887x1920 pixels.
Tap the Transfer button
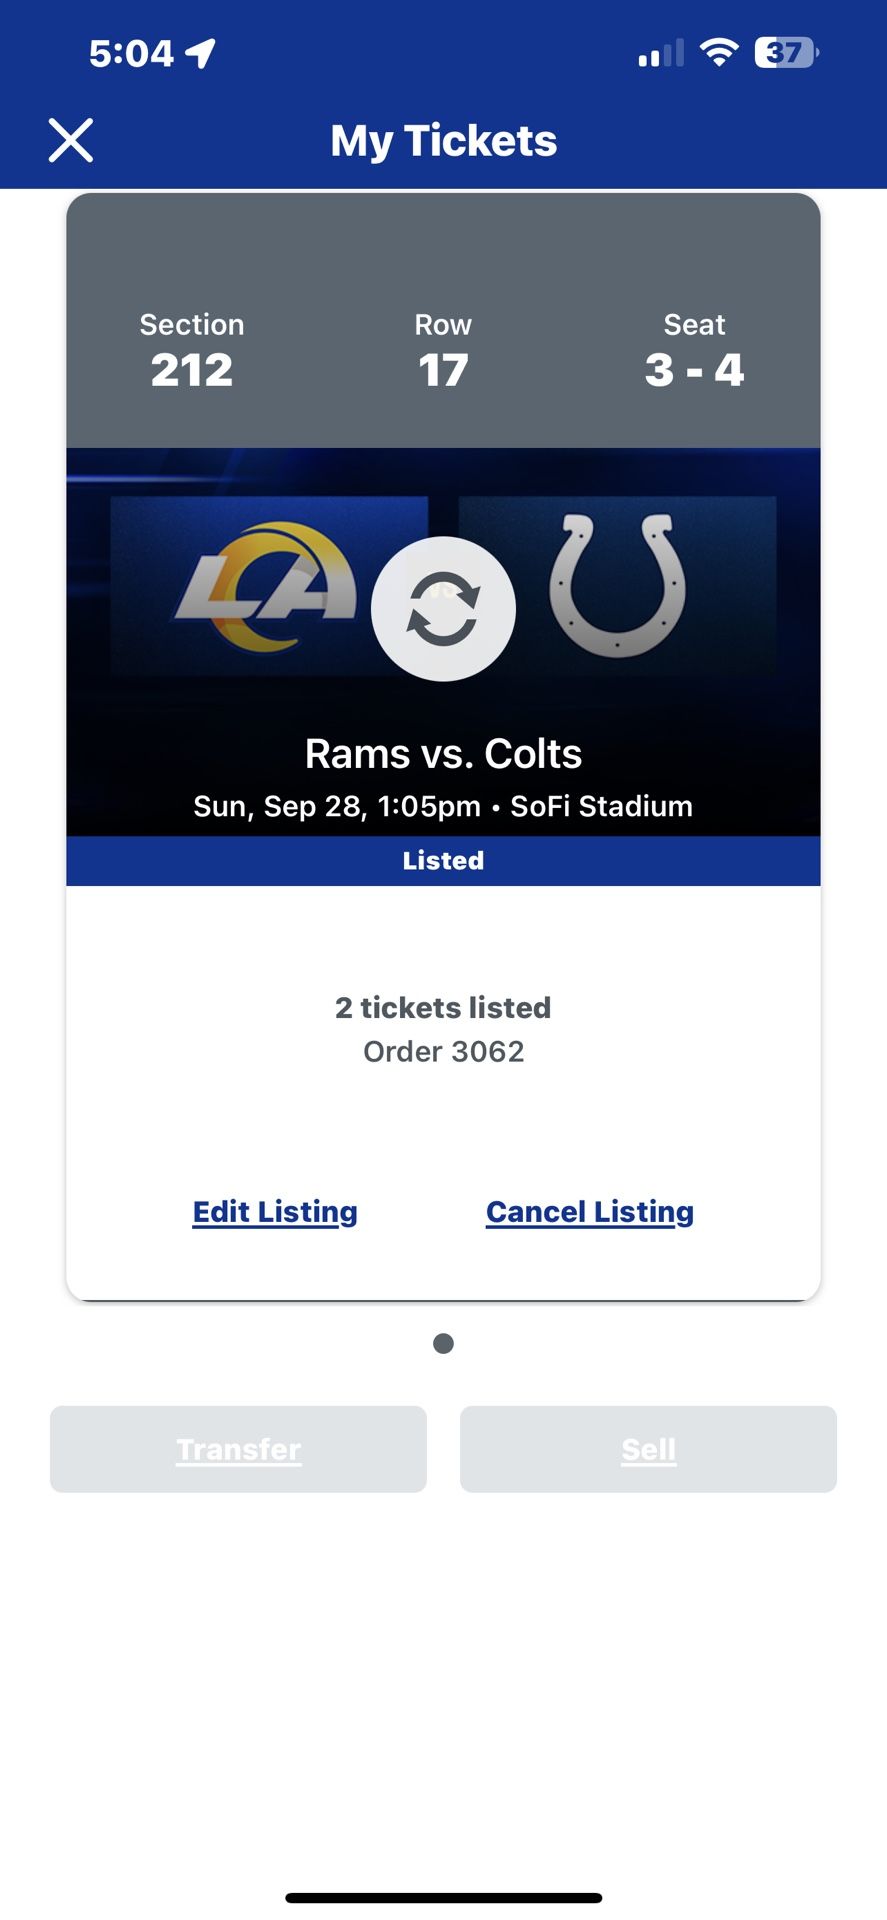pos(238,1449)
